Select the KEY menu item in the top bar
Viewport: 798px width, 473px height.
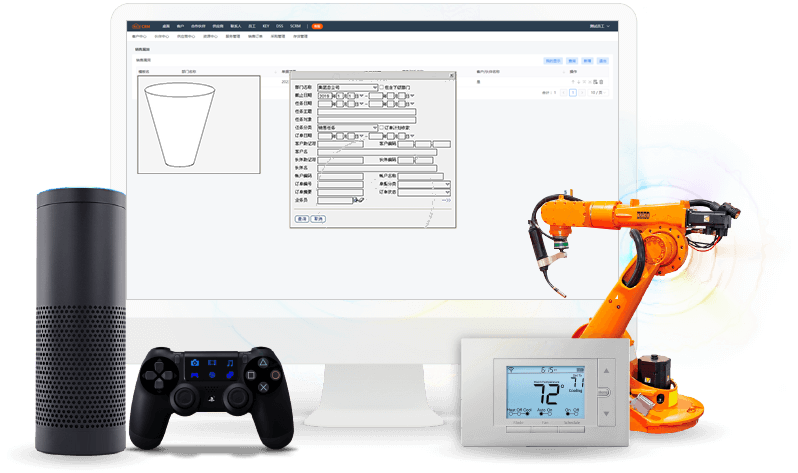[265, 24]
